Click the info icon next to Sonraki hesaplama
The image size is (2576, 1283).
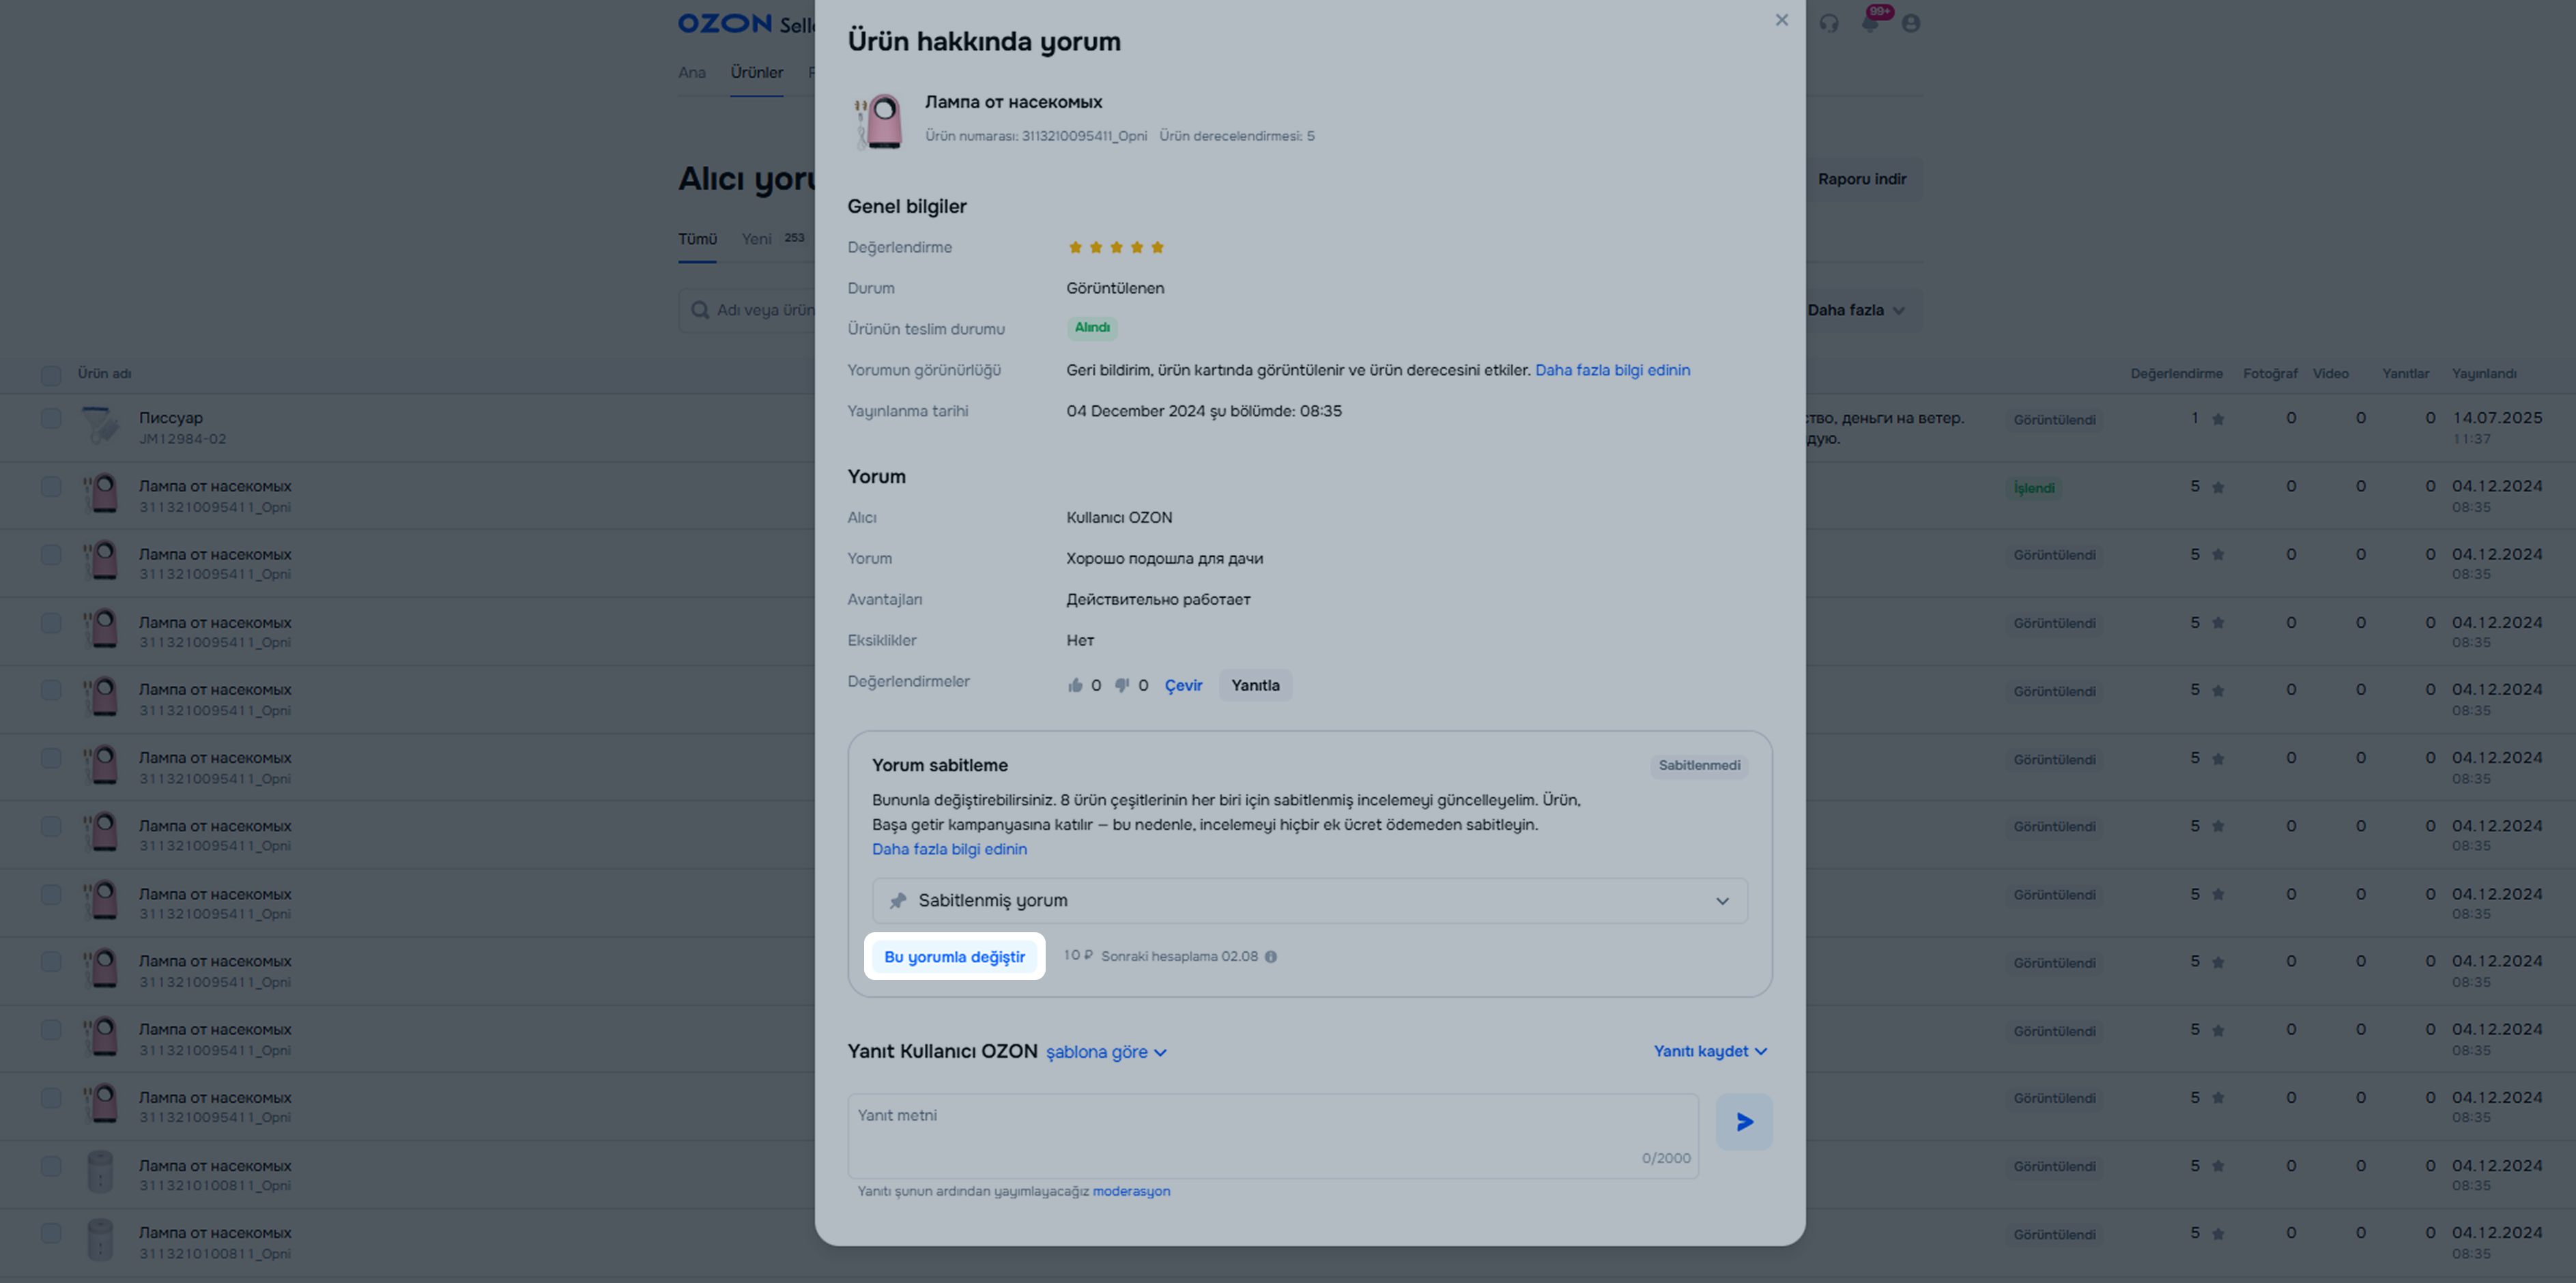pyautogui.click(x=1271, y=957)
